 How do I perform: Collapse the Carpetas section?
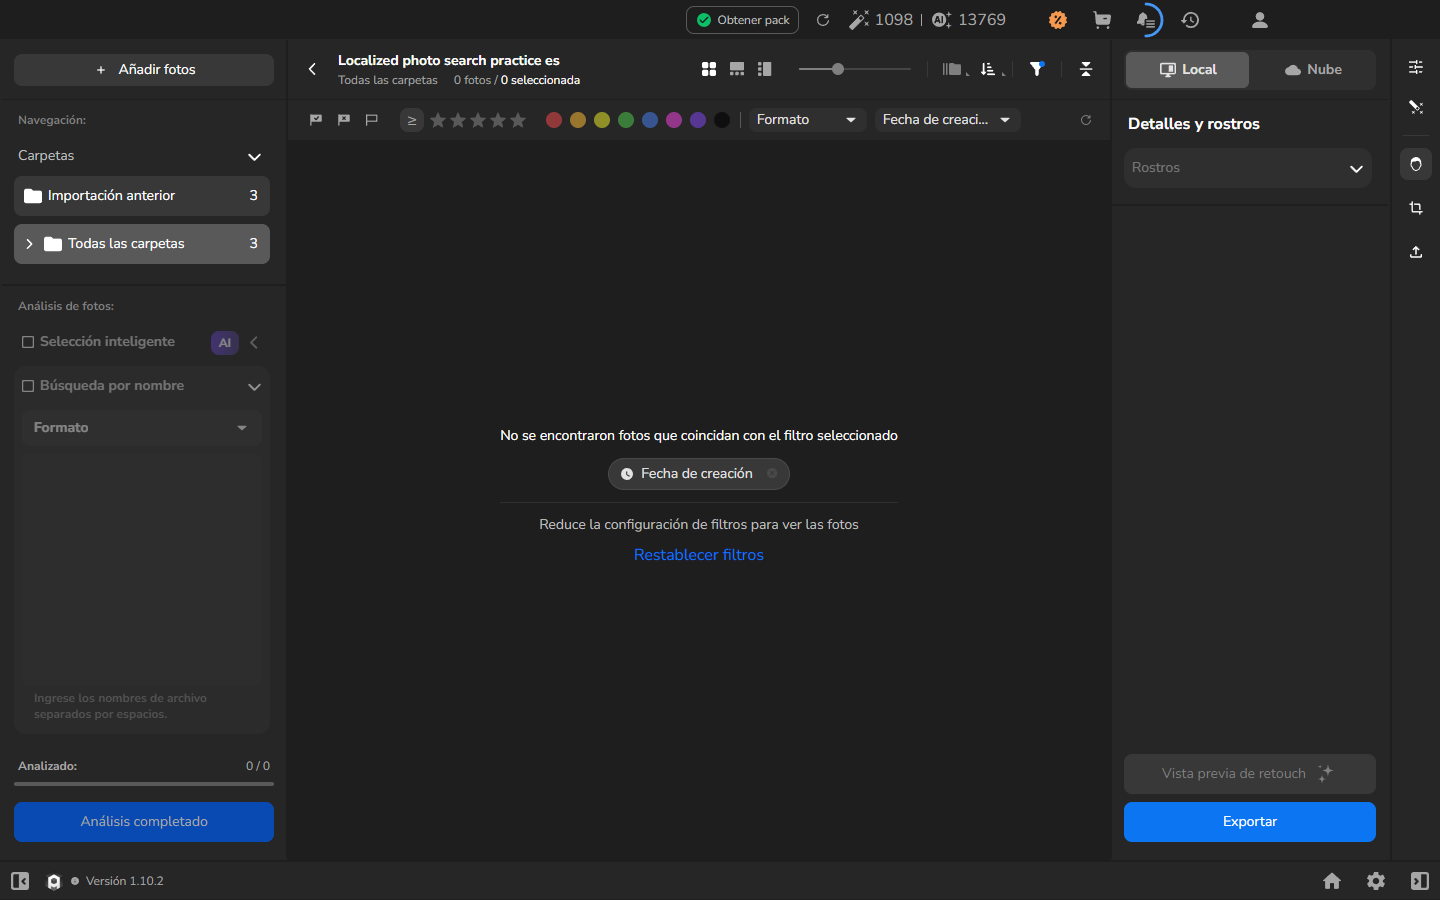coord(254,157)
